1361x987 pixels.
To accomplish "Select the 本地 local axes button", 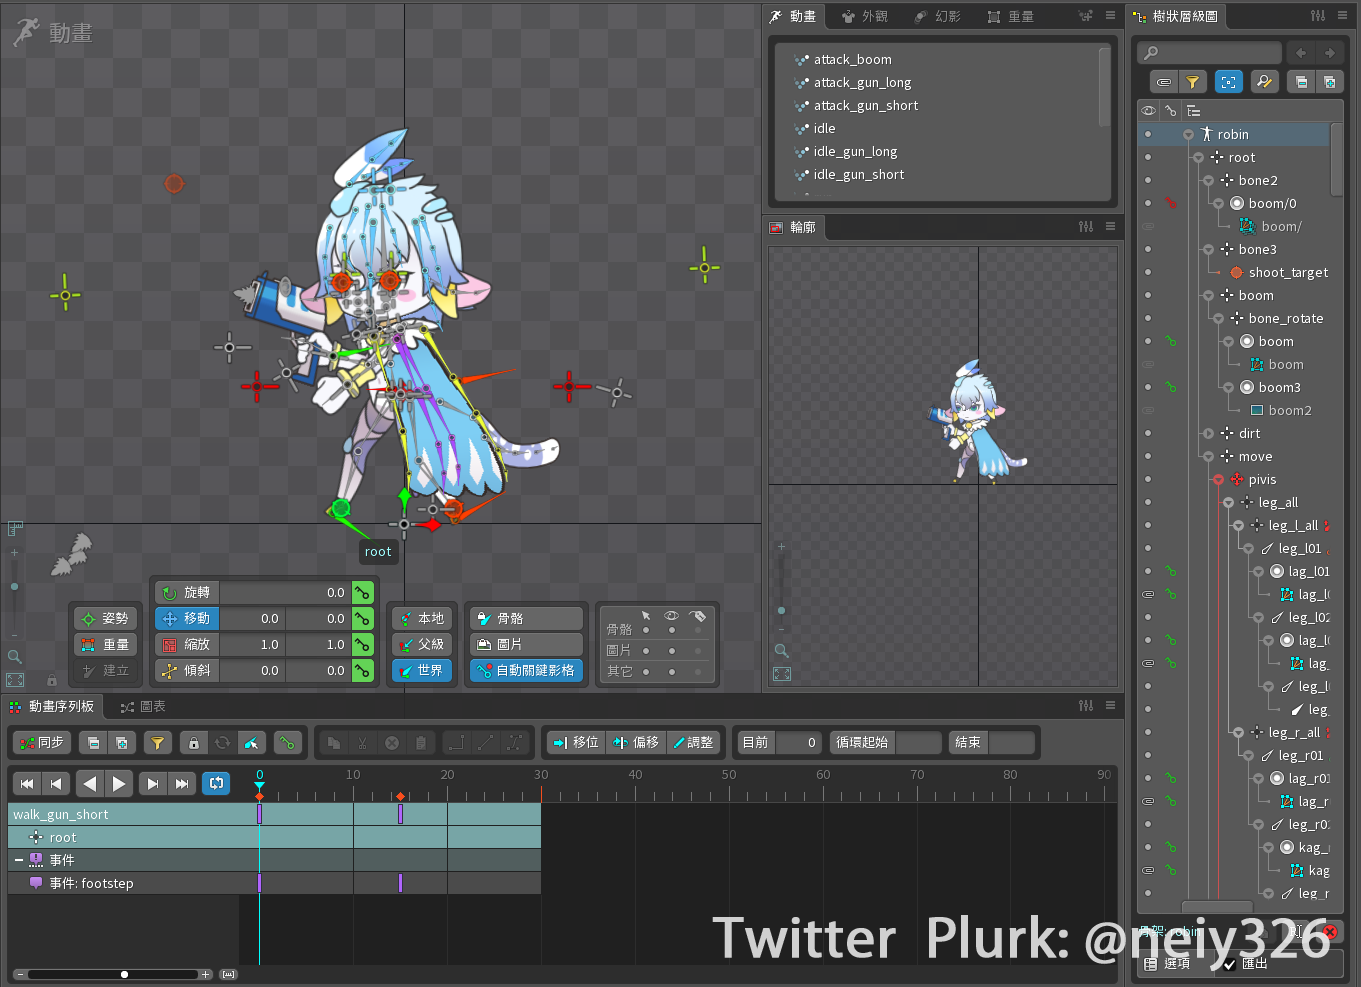I will 422,619.
